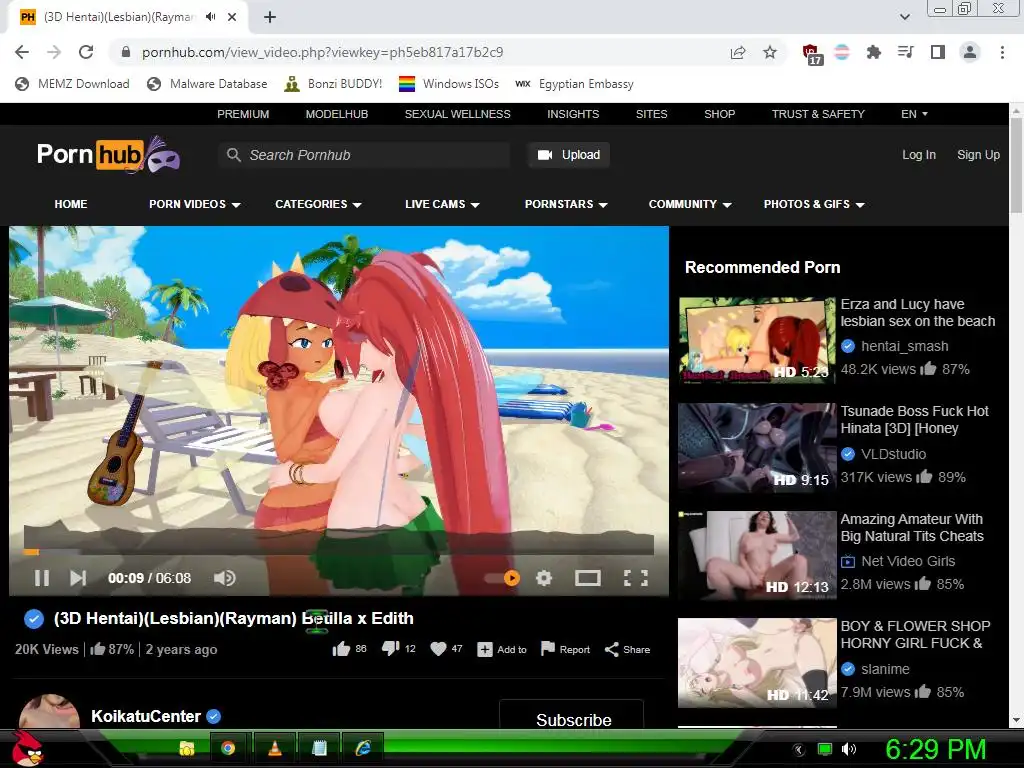Expand the PHOTOS & GIFS dropdown
The height and width of the screenshot is (768, 1024).
pyautogui.click(x=814, y=204)
